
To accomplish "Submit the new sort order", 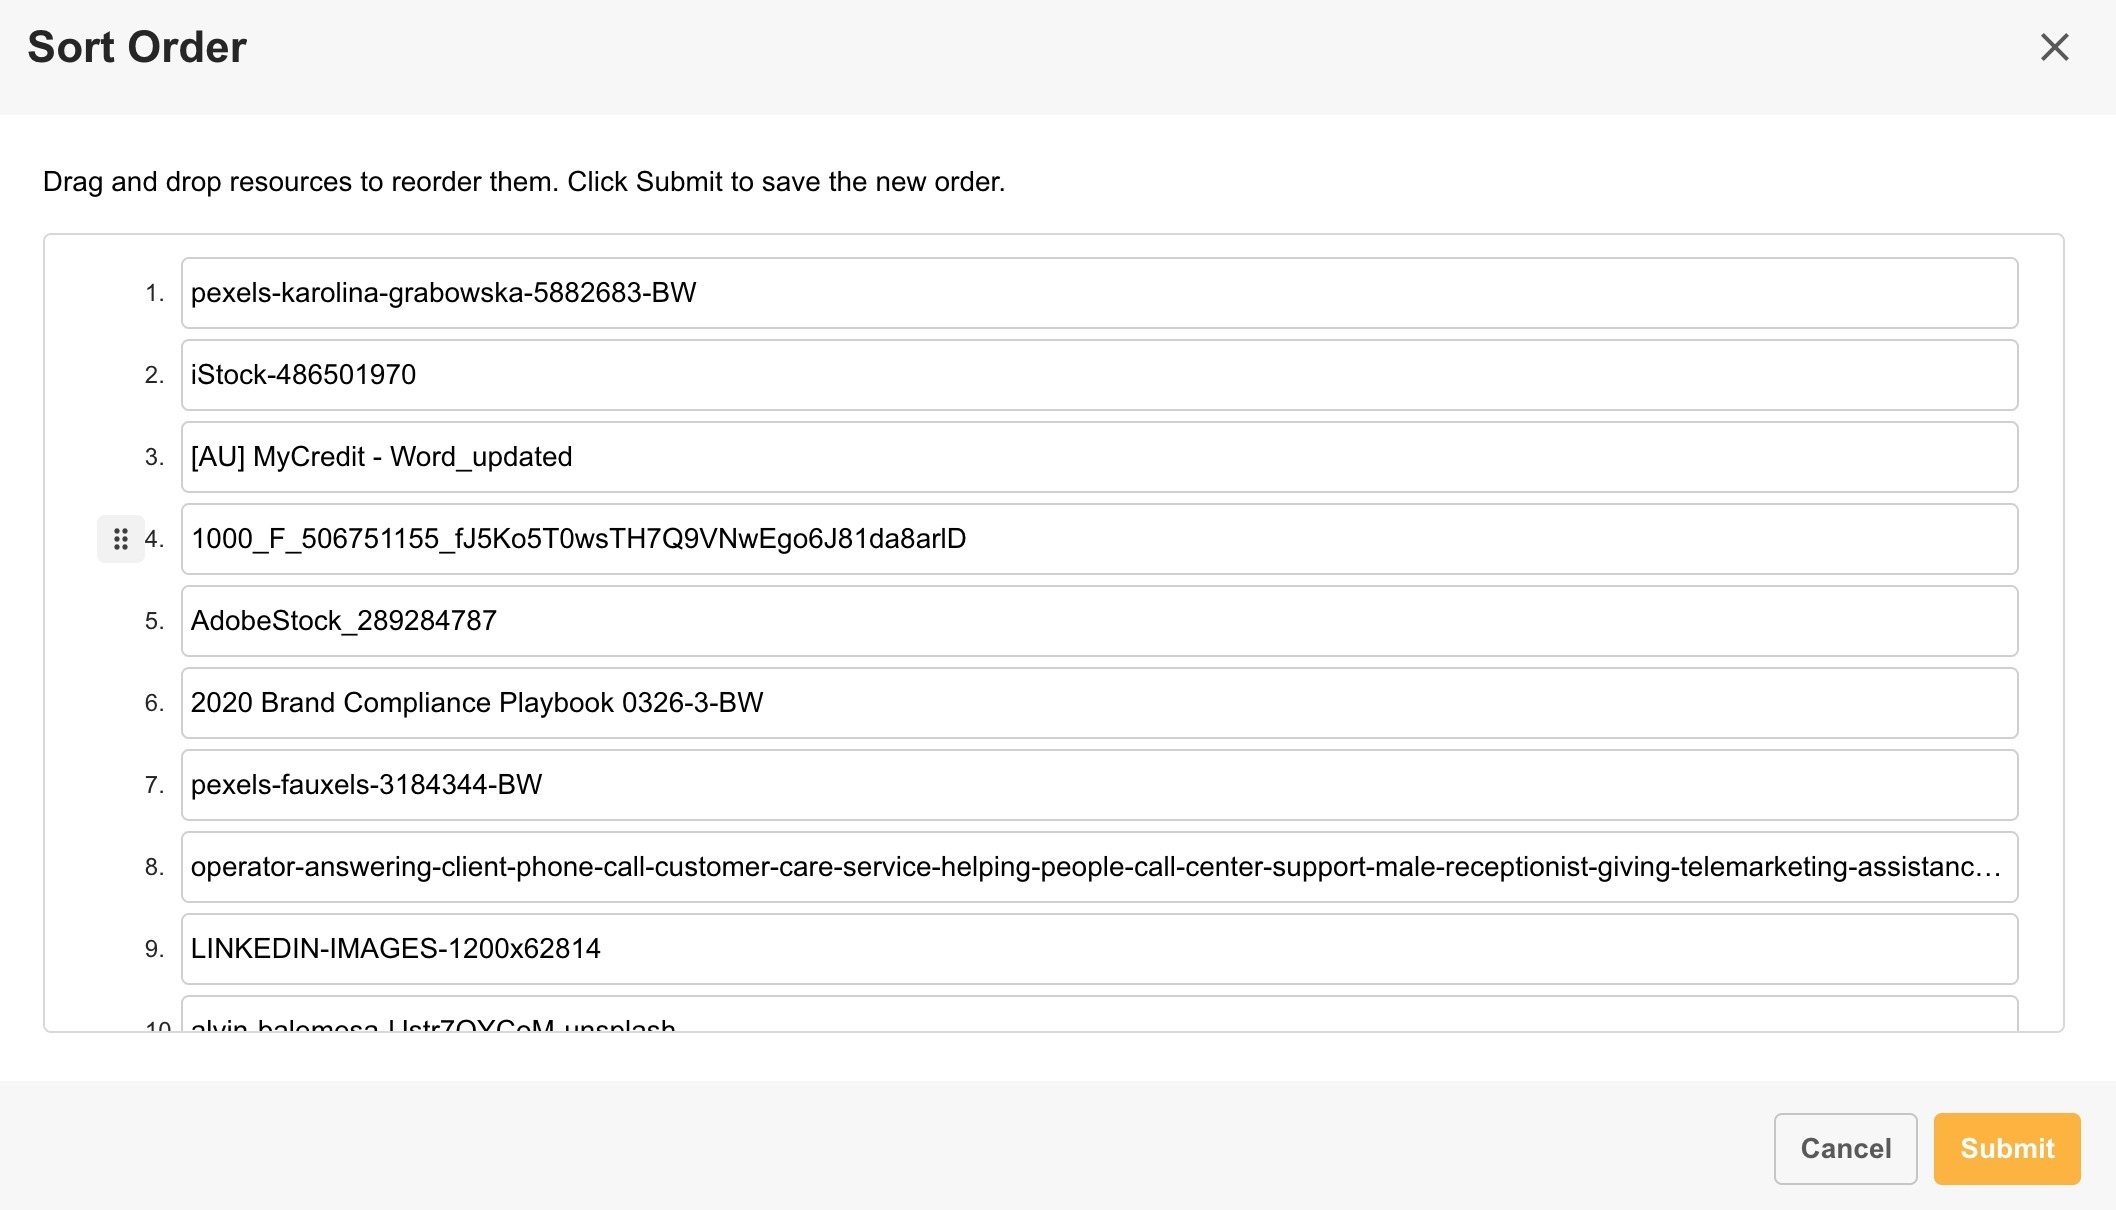I will coord(2006,1148).
